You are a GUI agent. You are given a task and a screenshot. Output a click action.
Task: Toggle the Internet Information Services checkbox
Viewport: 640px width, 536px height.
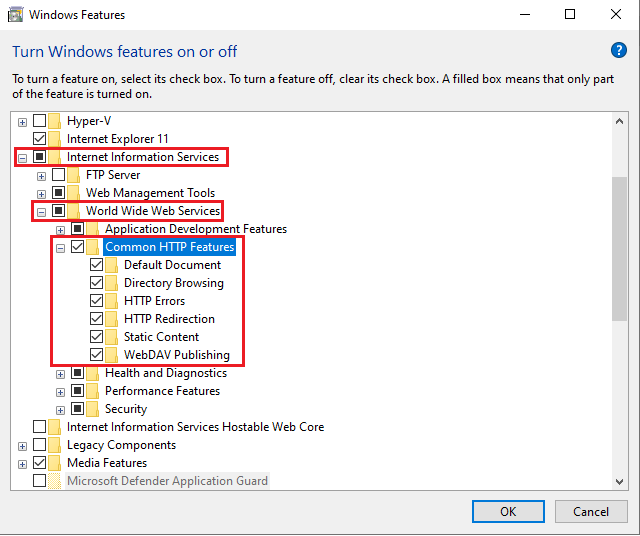tap(40, 157)
